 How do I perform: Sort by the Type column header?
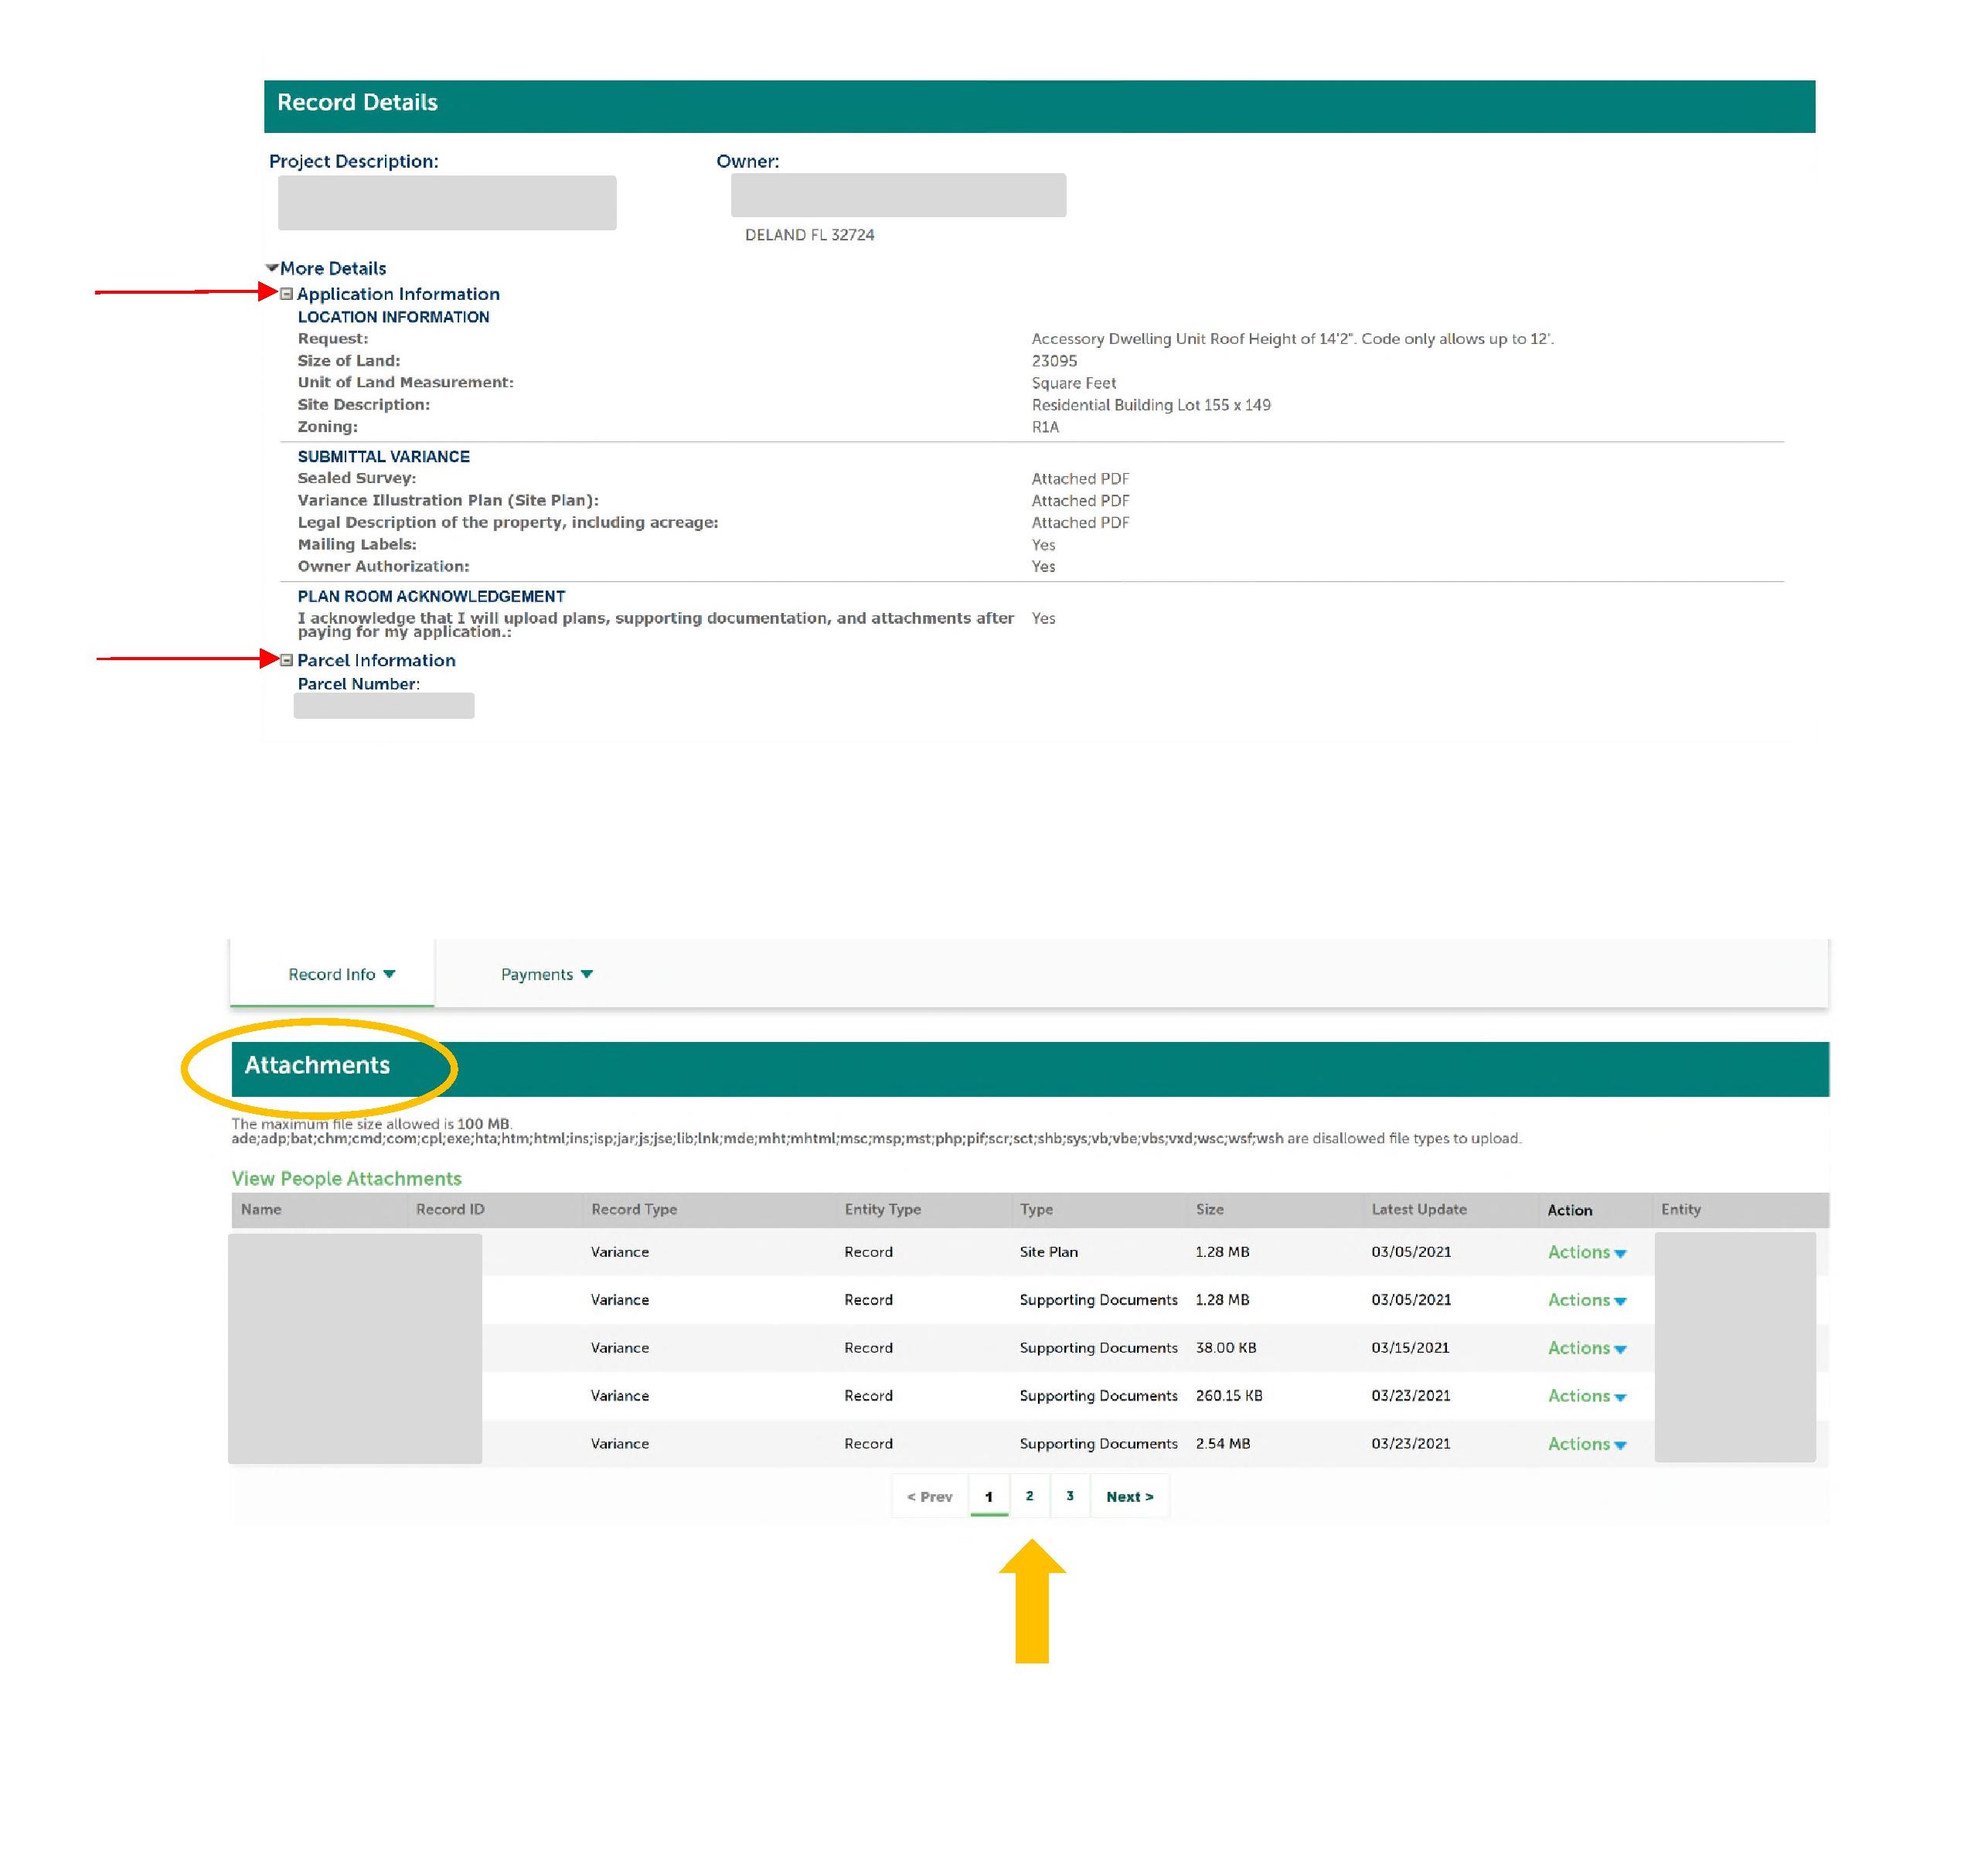pos(1036,1209)
